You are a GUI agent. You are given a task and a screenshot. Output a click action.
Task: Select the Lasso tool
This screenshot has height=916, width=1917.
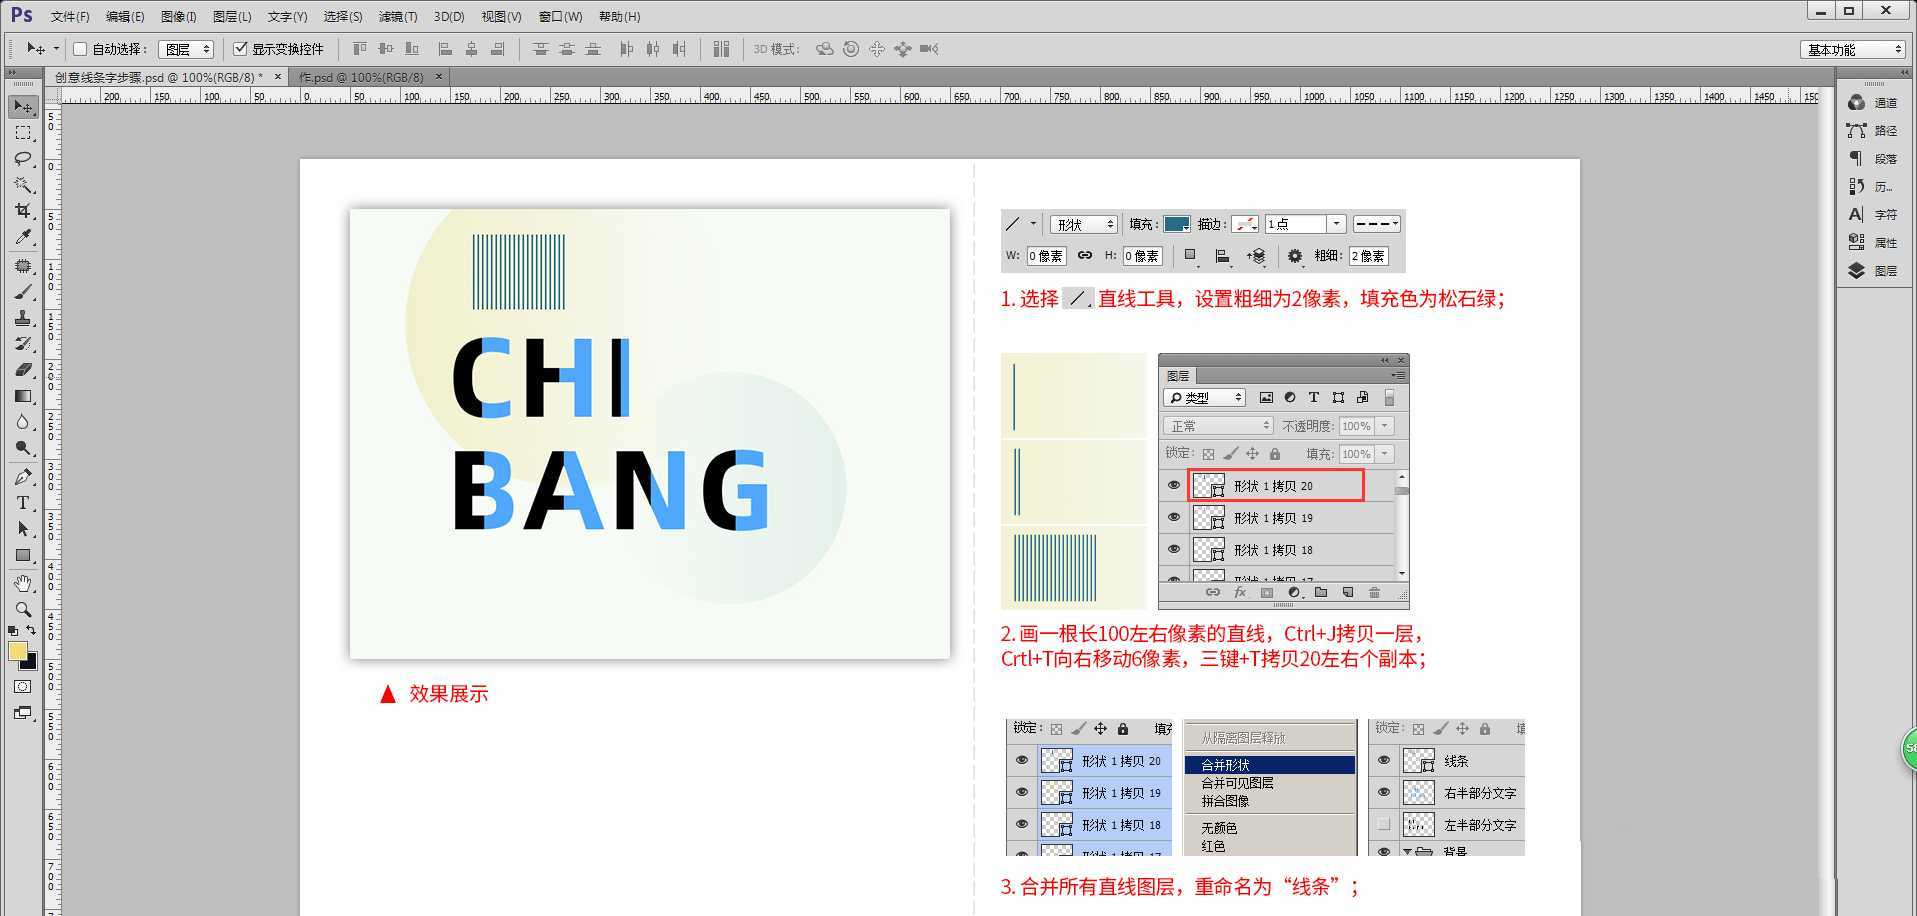[23, 159]
